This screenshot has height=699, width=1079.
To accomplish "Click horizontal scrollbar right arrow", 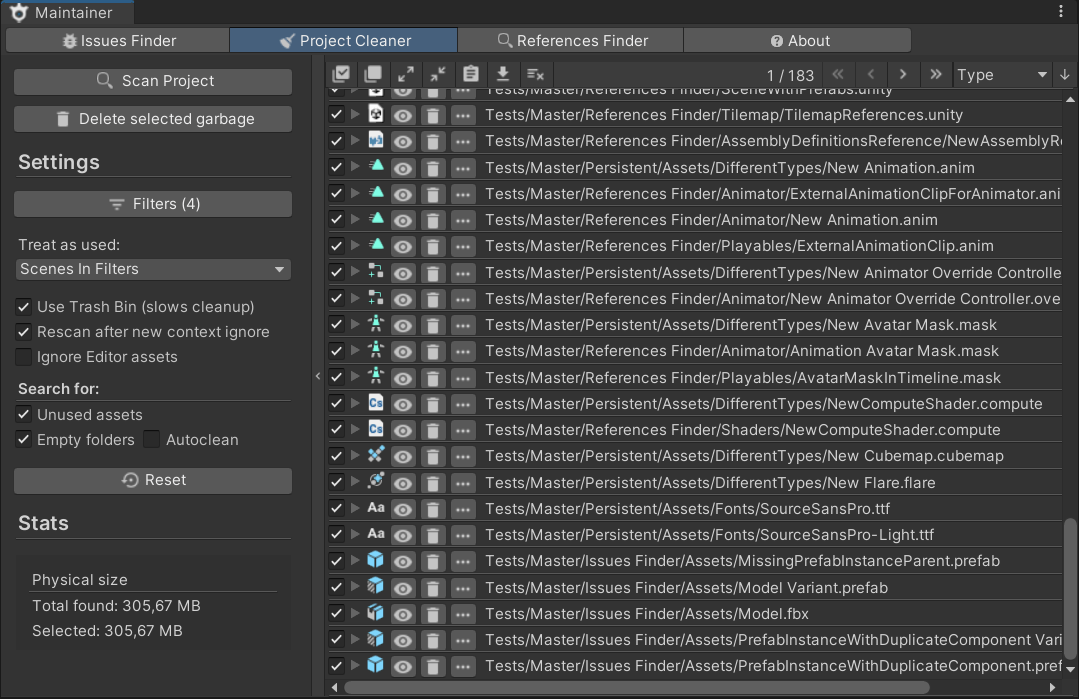I will pyautogui.click(x=1052, y=687).
